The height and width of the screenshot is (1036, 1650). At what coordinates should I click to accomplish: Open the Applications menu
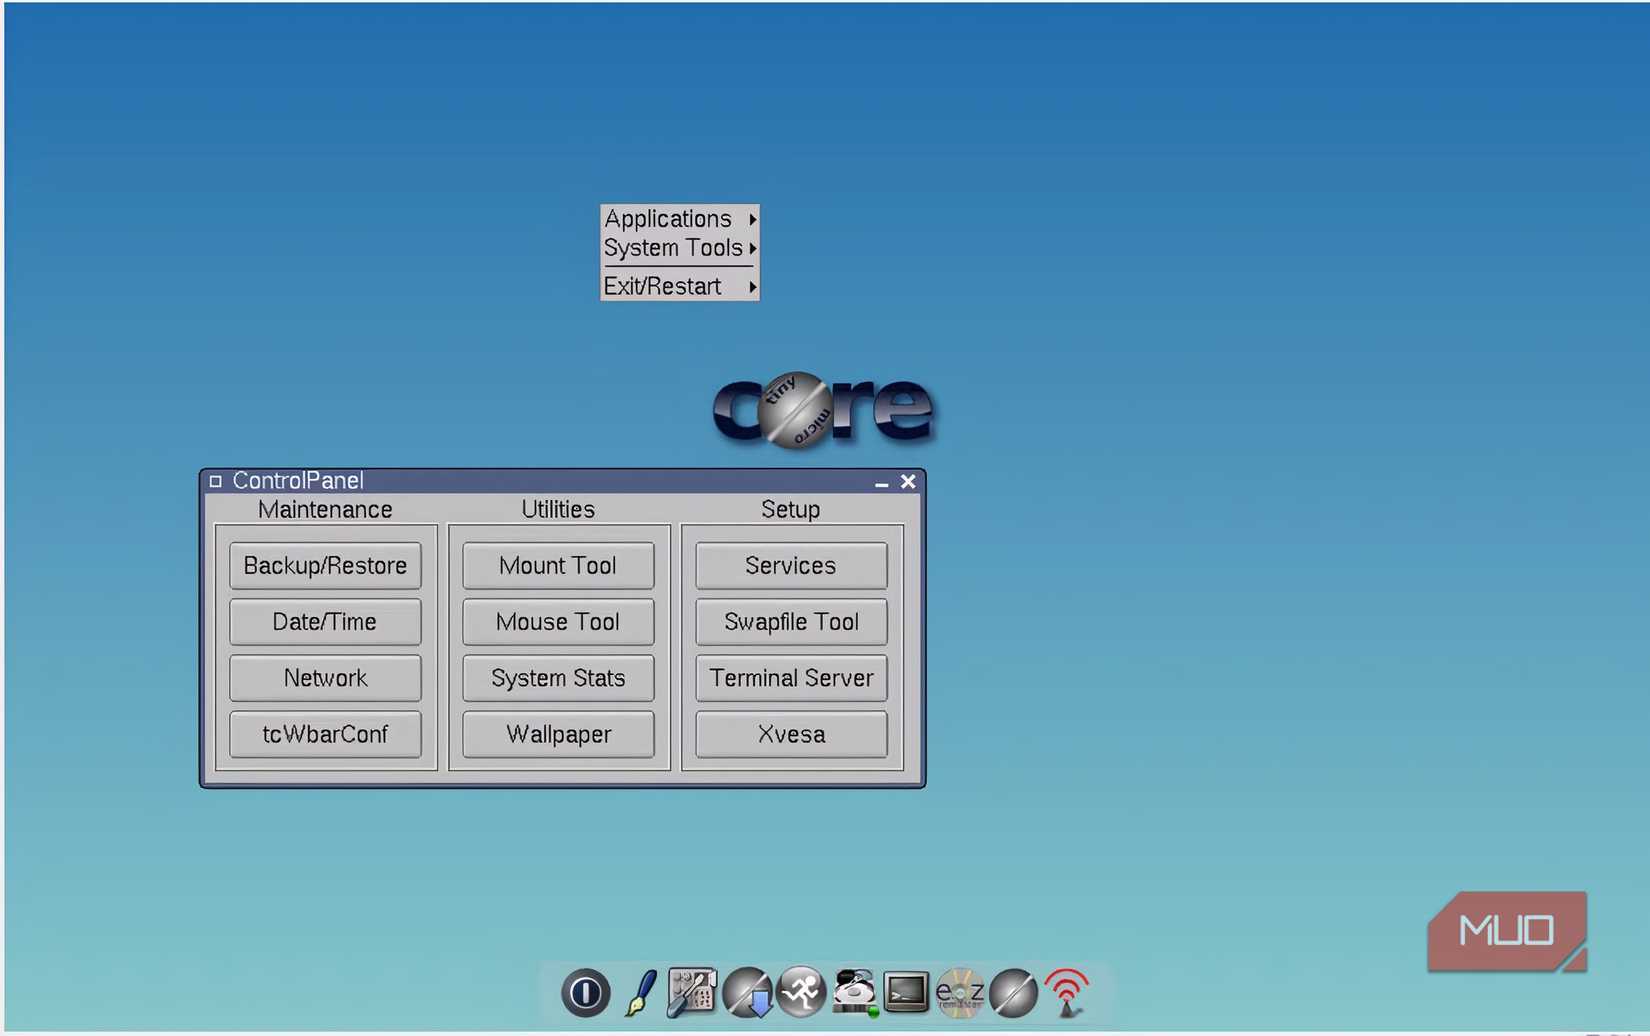667,218
